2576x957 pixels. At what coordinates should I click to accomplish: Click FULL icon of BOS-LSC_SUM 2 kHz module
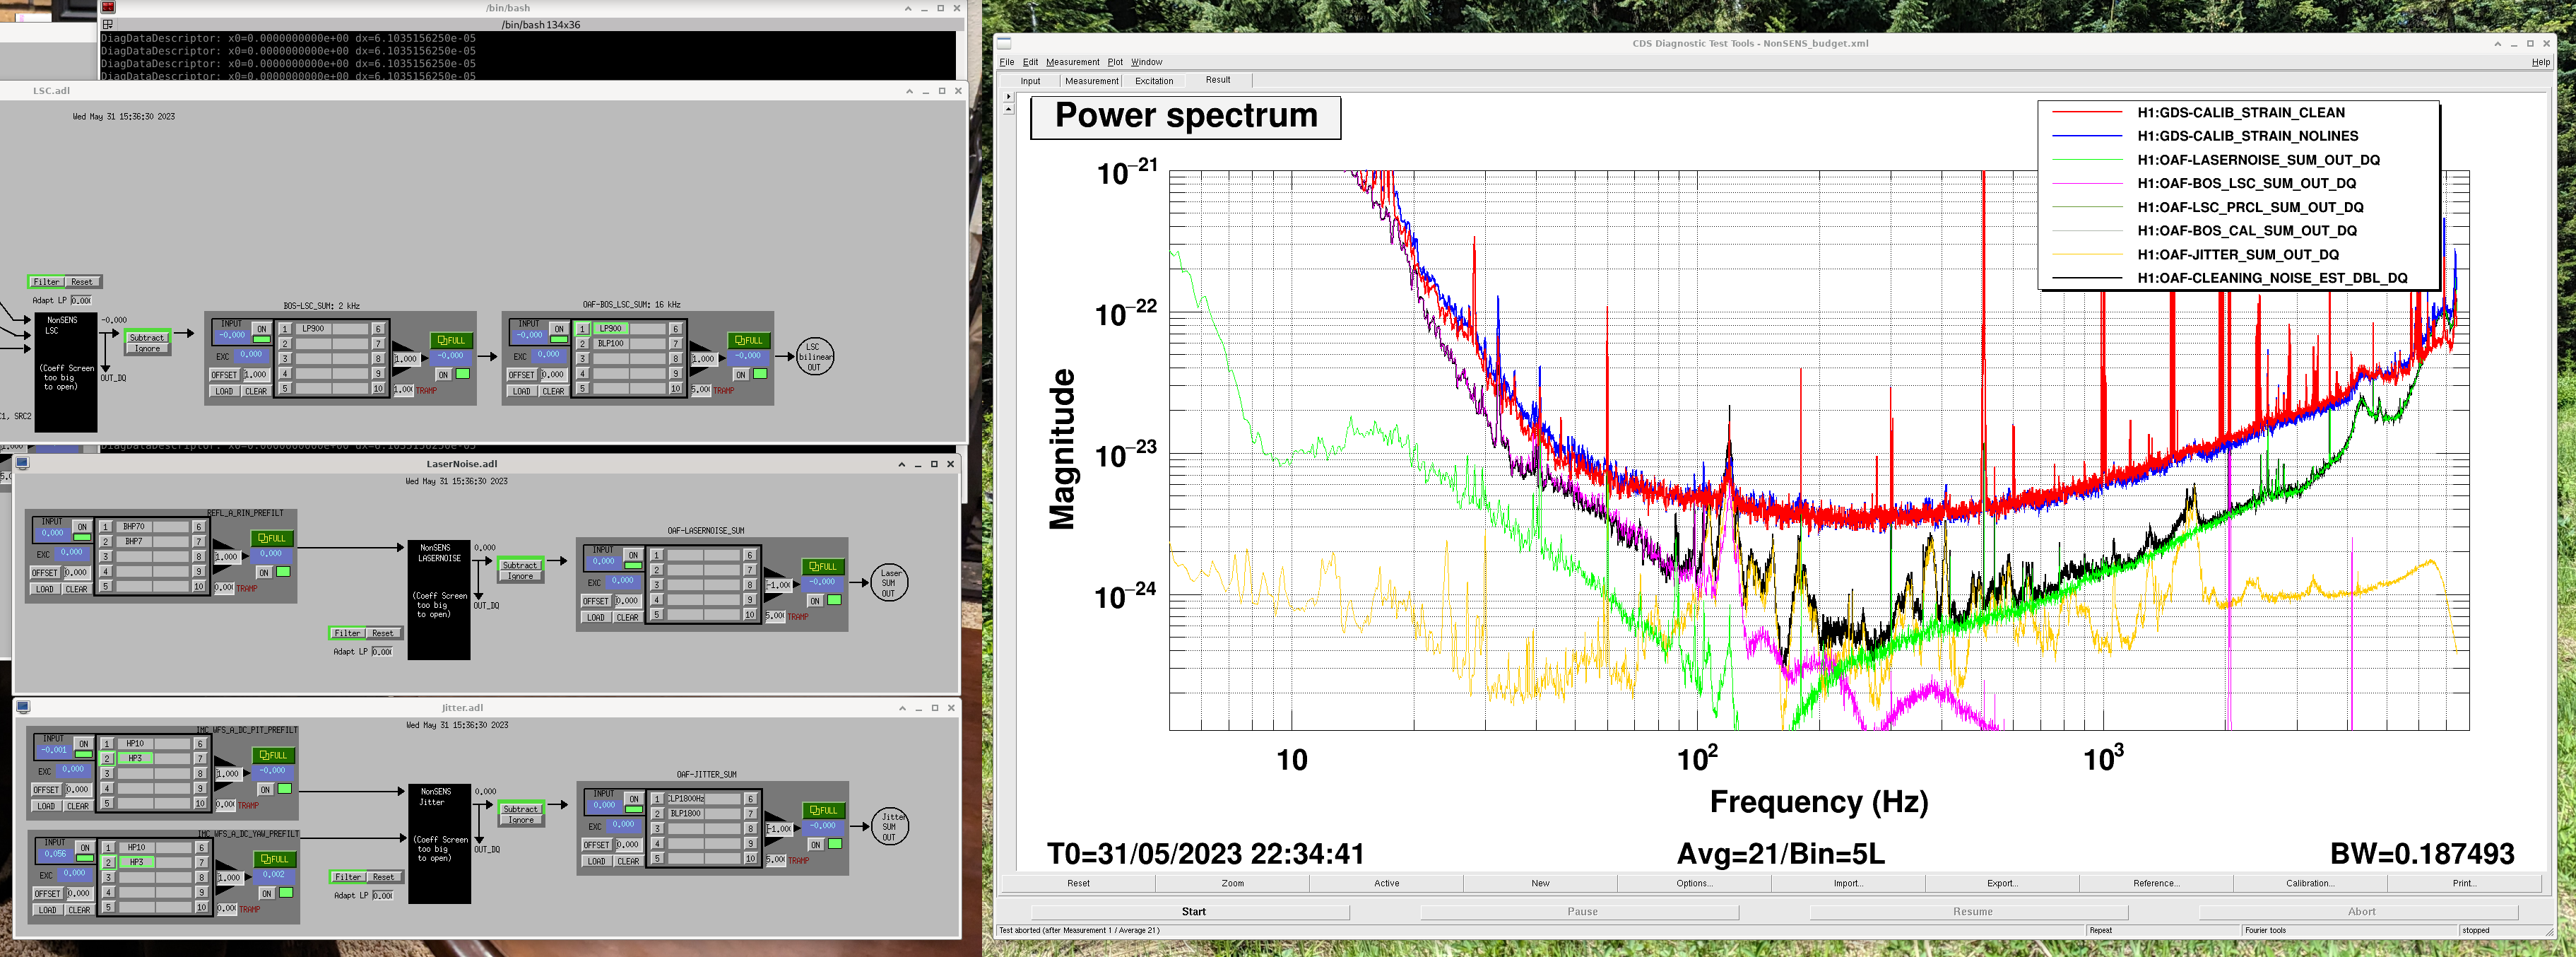click(x=452, y=340)
